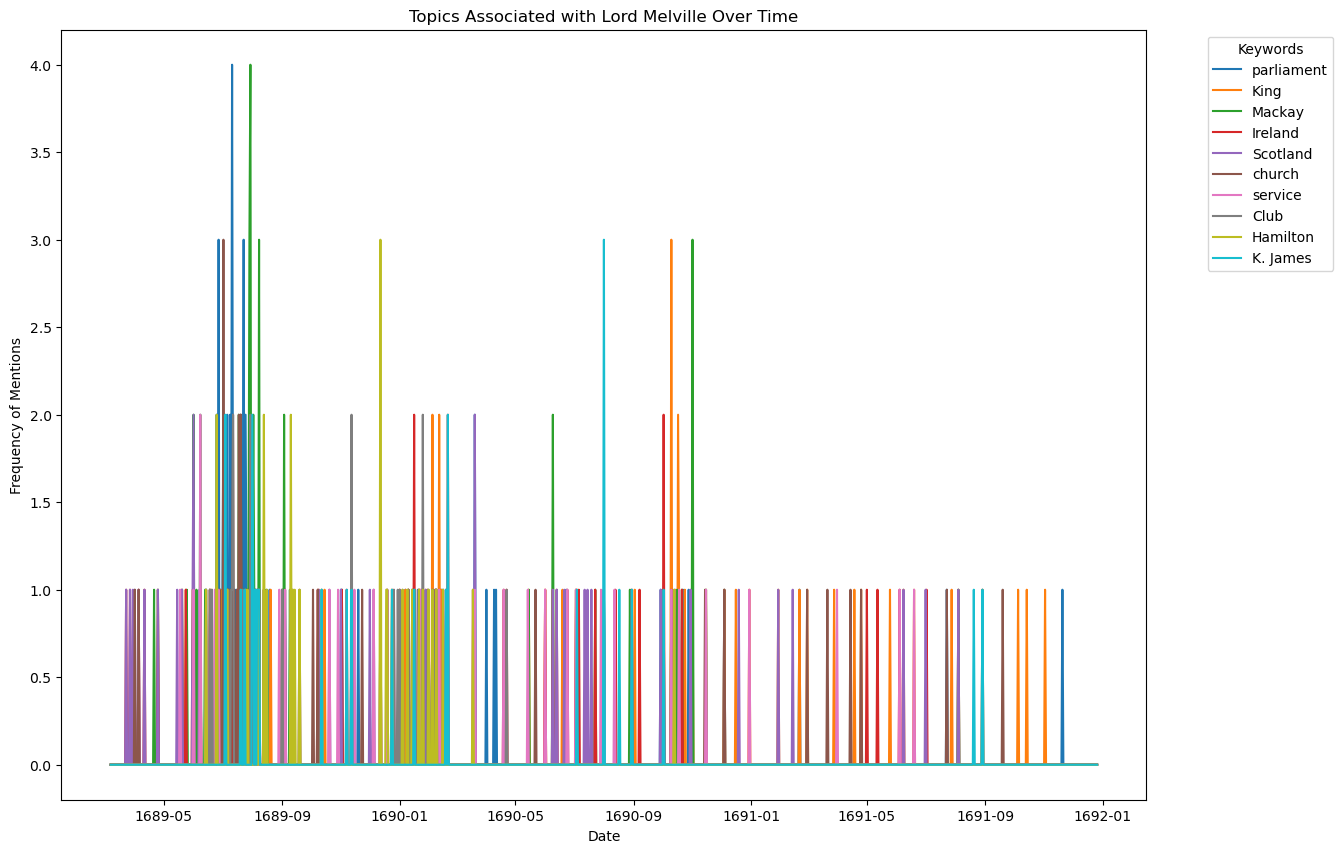Click the chart title 'Topics Associated with Lord Melville Over Time'
1343x853 pixels.
coord(603,16)
